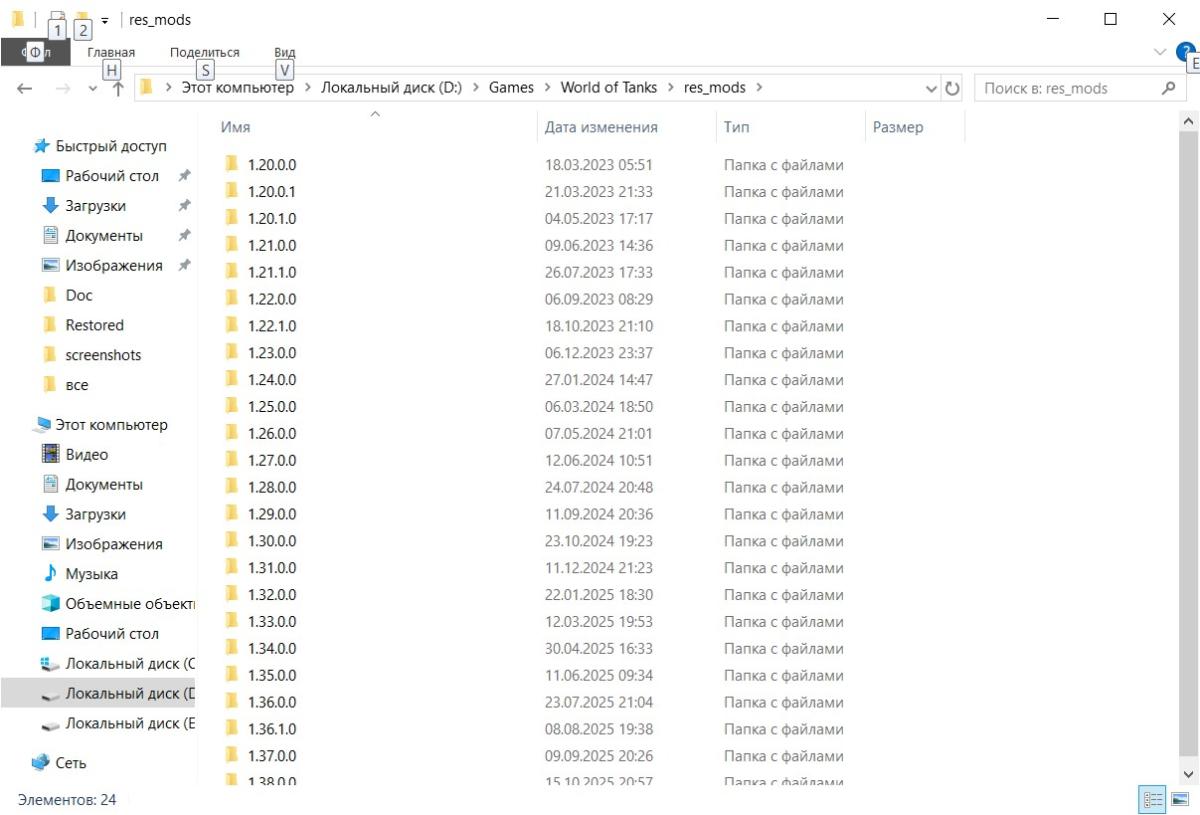Select the 1.37.0.0 folder
The image size is (1200, 815).
(271, 756)
